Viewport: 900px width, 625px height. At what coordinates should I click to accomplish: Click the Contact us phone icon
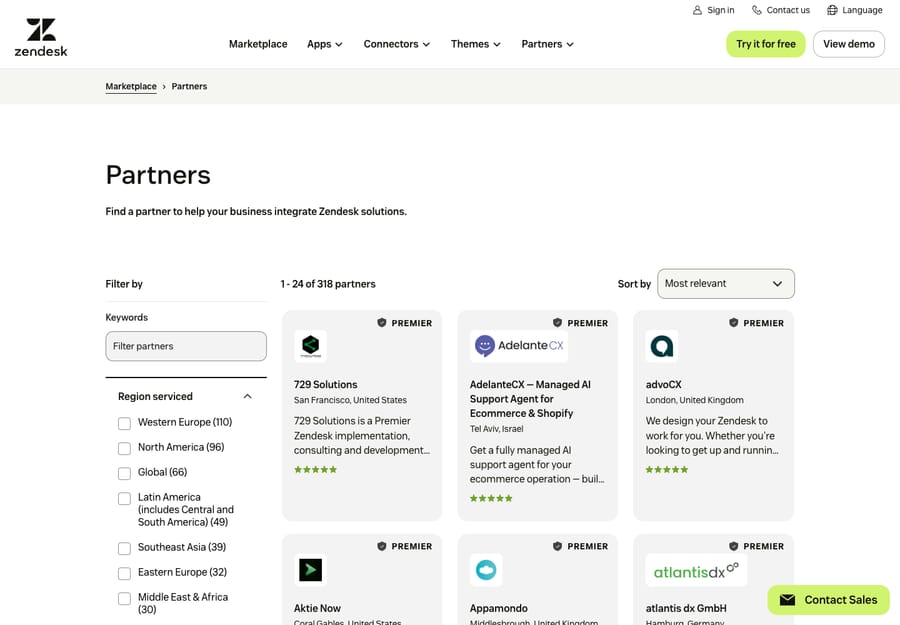point(757,10)
